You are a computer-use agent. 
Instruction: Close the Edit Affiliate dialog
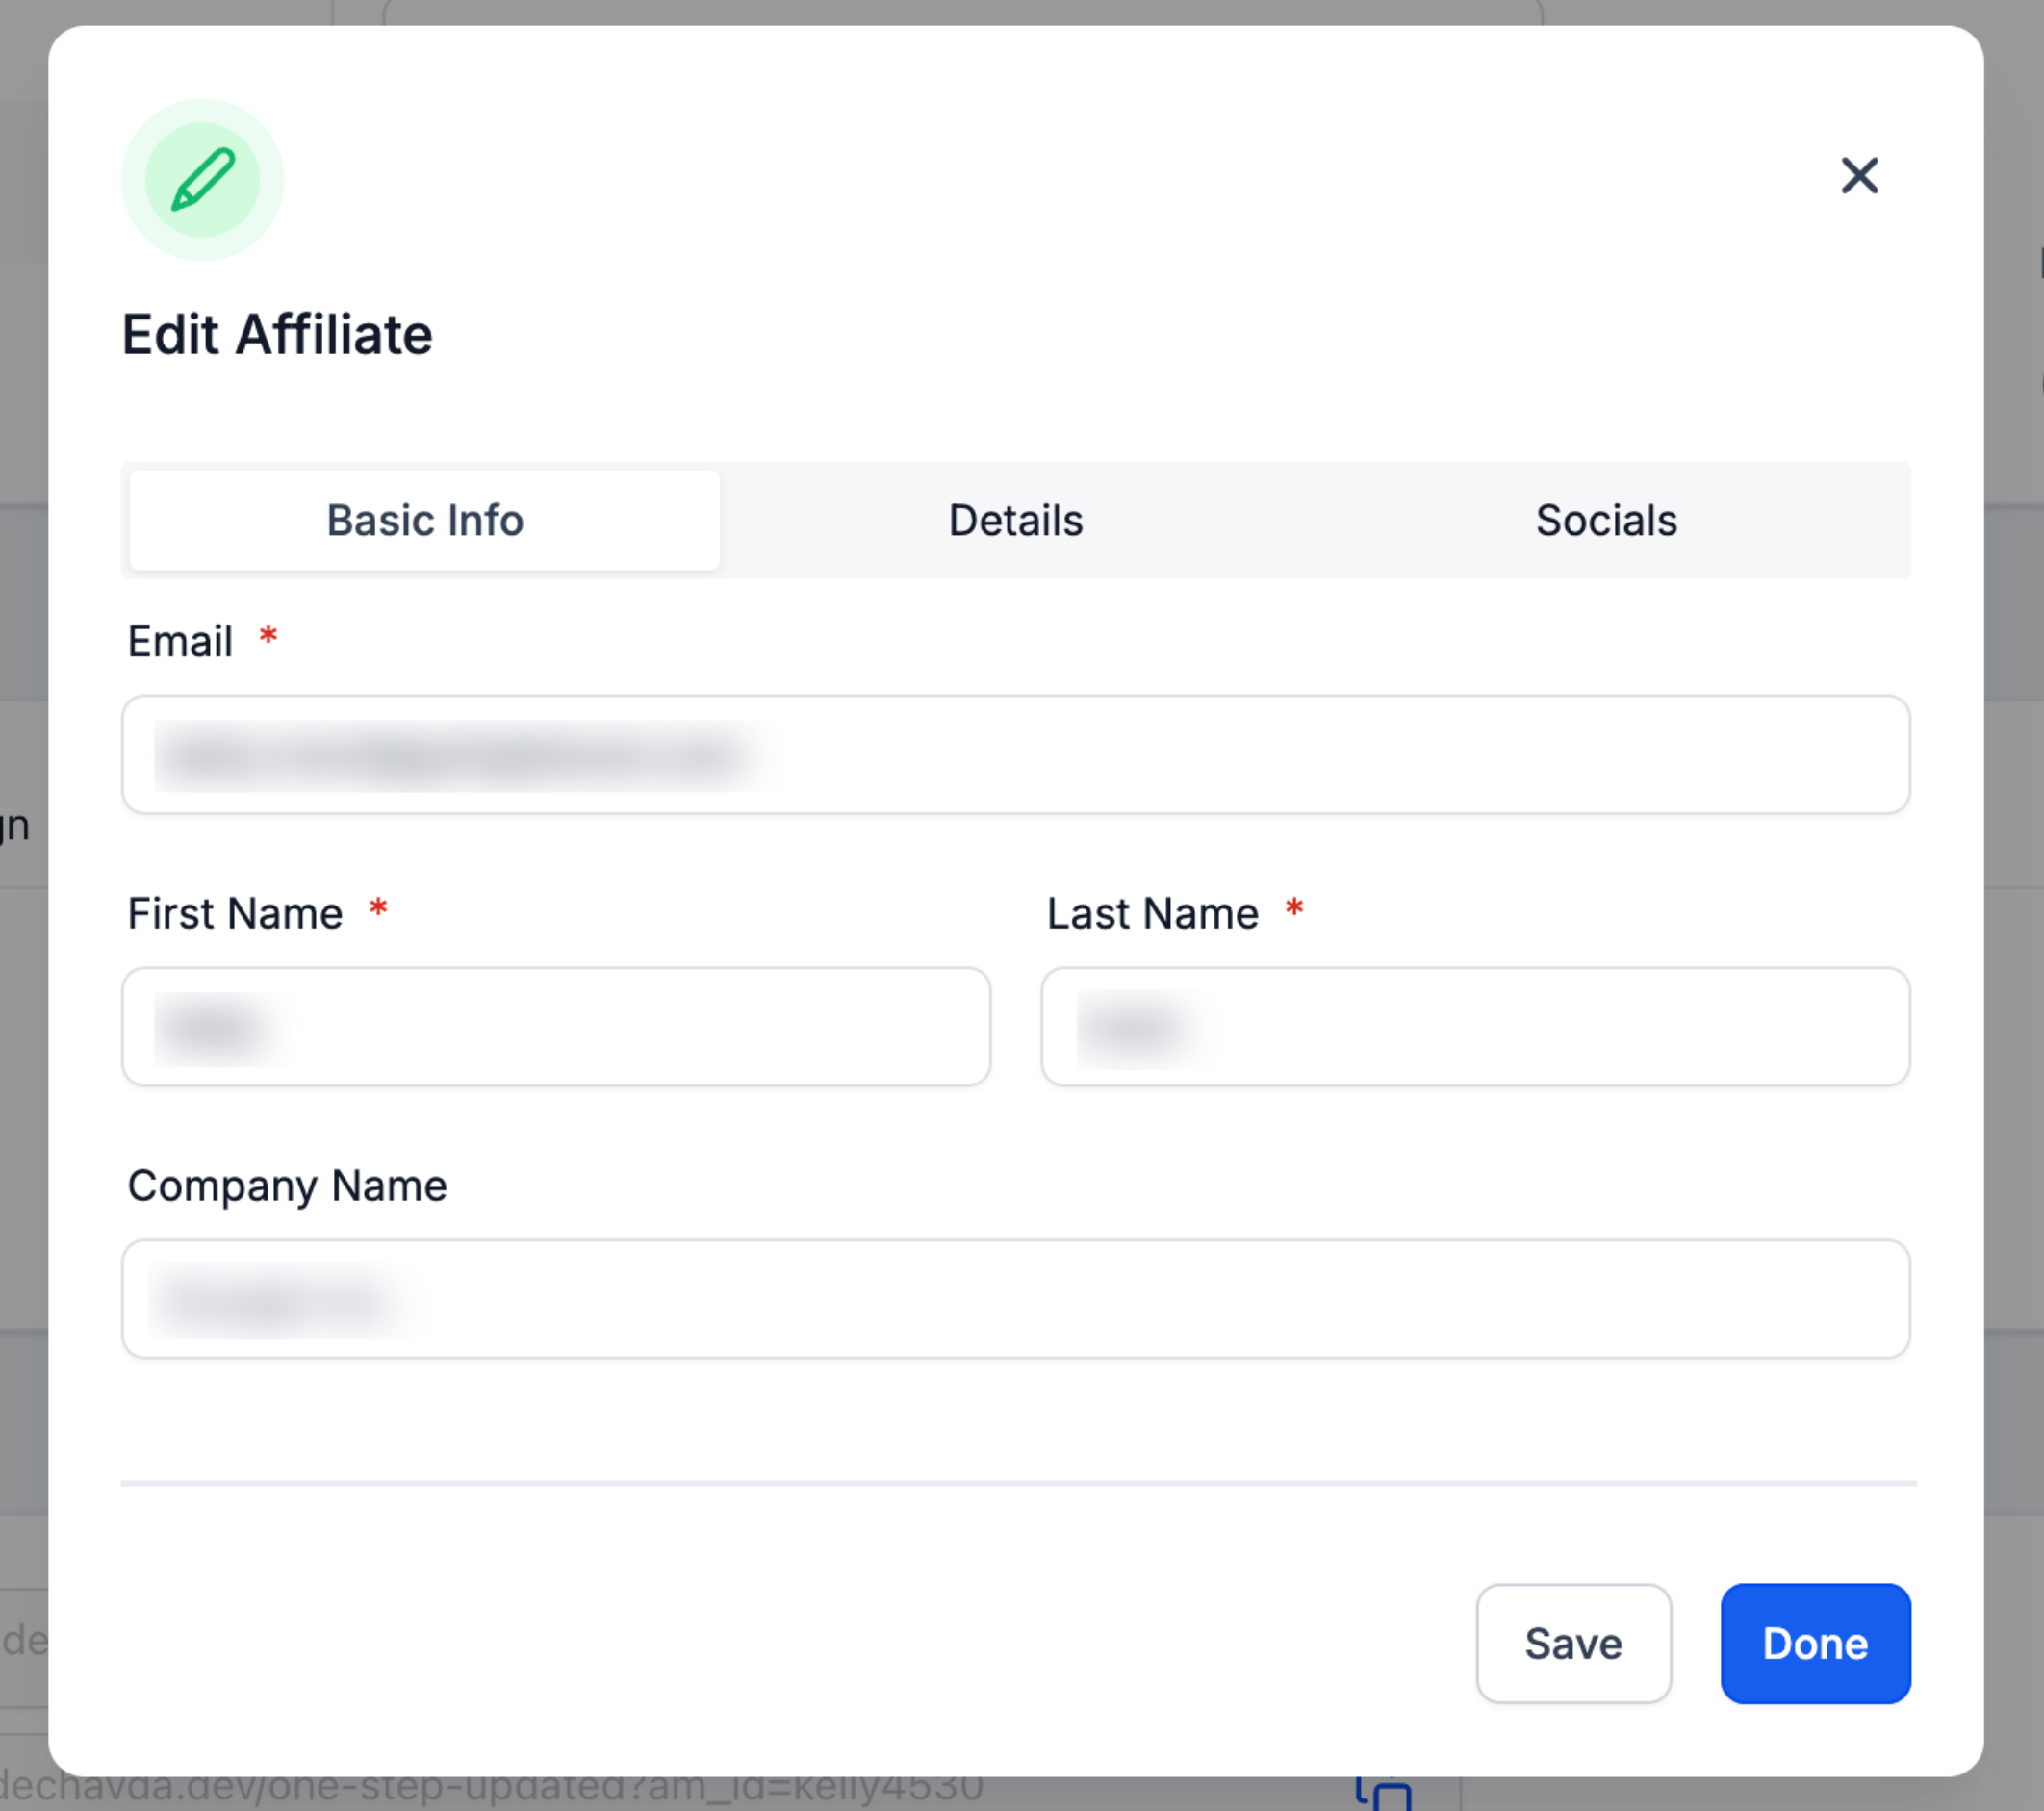pyautogui.click(x=1859, y=176)
